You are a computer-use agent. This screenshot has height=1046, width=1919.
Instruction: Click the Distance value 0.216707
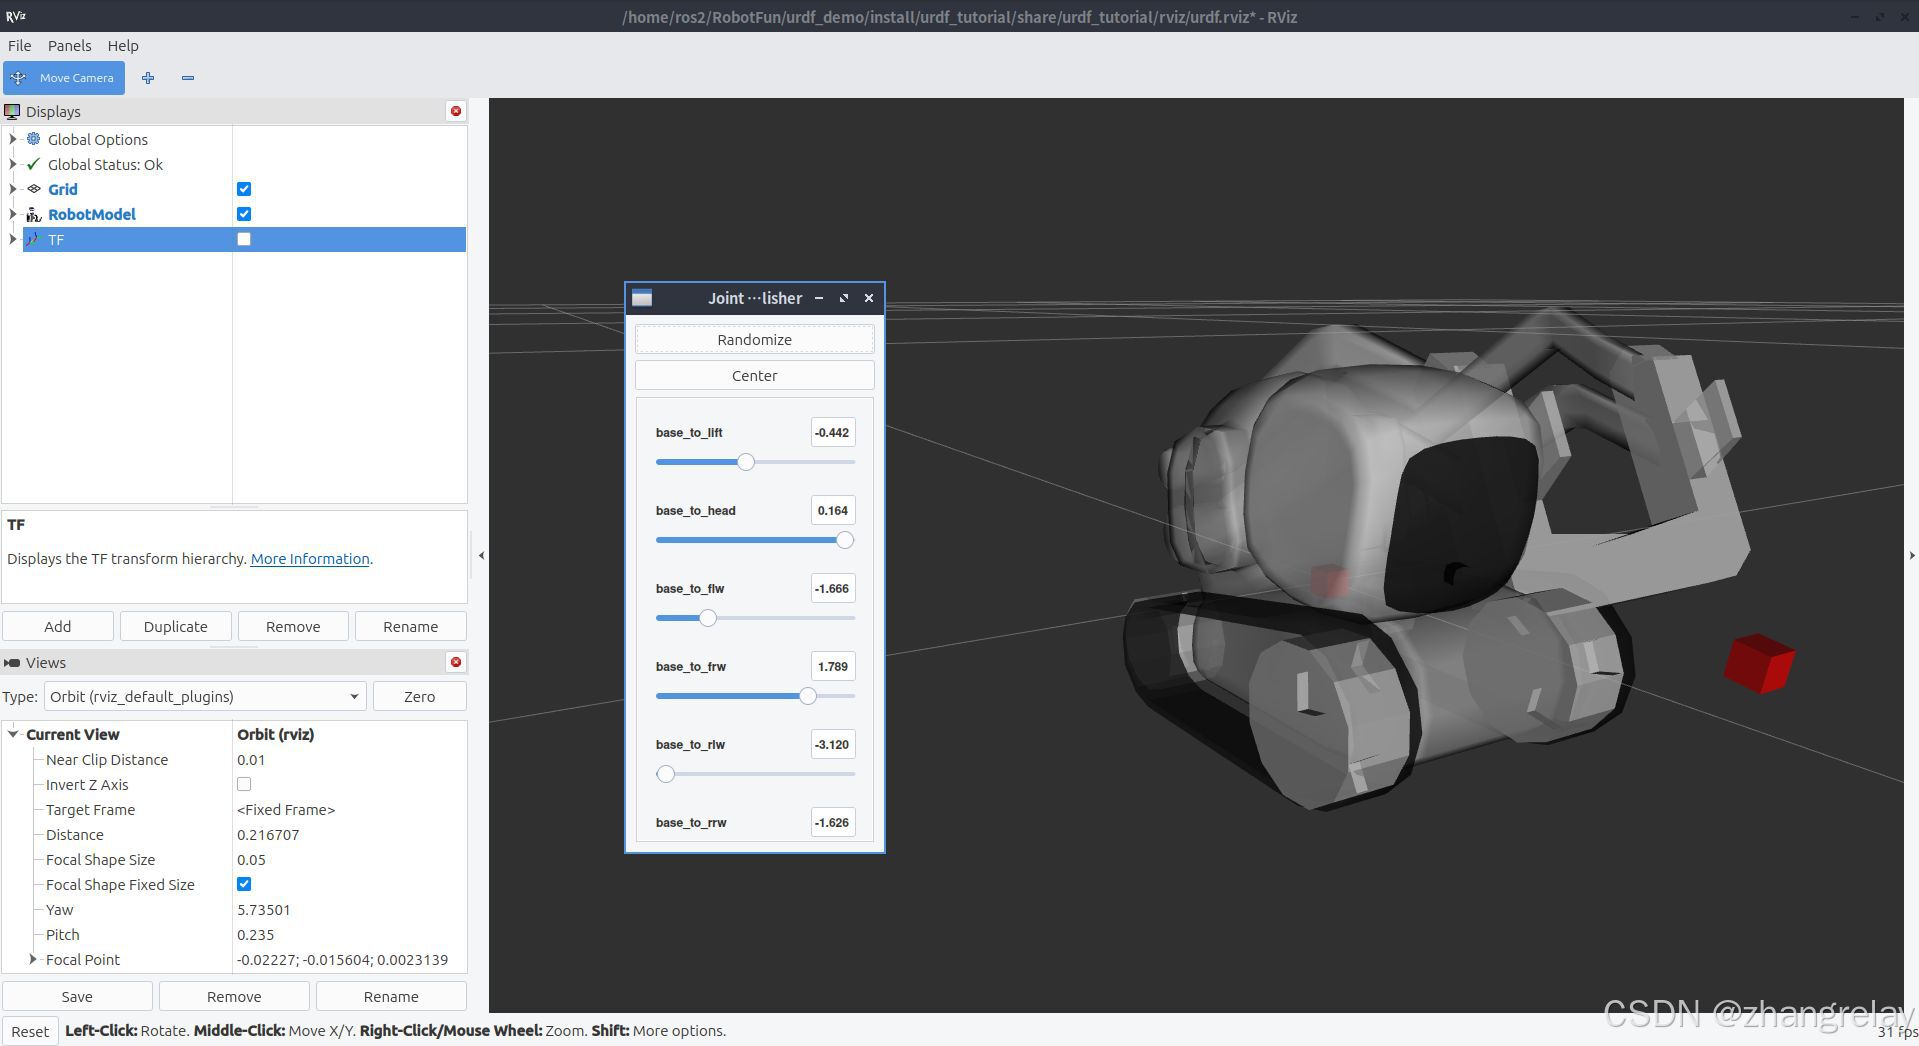coord(268,835)
